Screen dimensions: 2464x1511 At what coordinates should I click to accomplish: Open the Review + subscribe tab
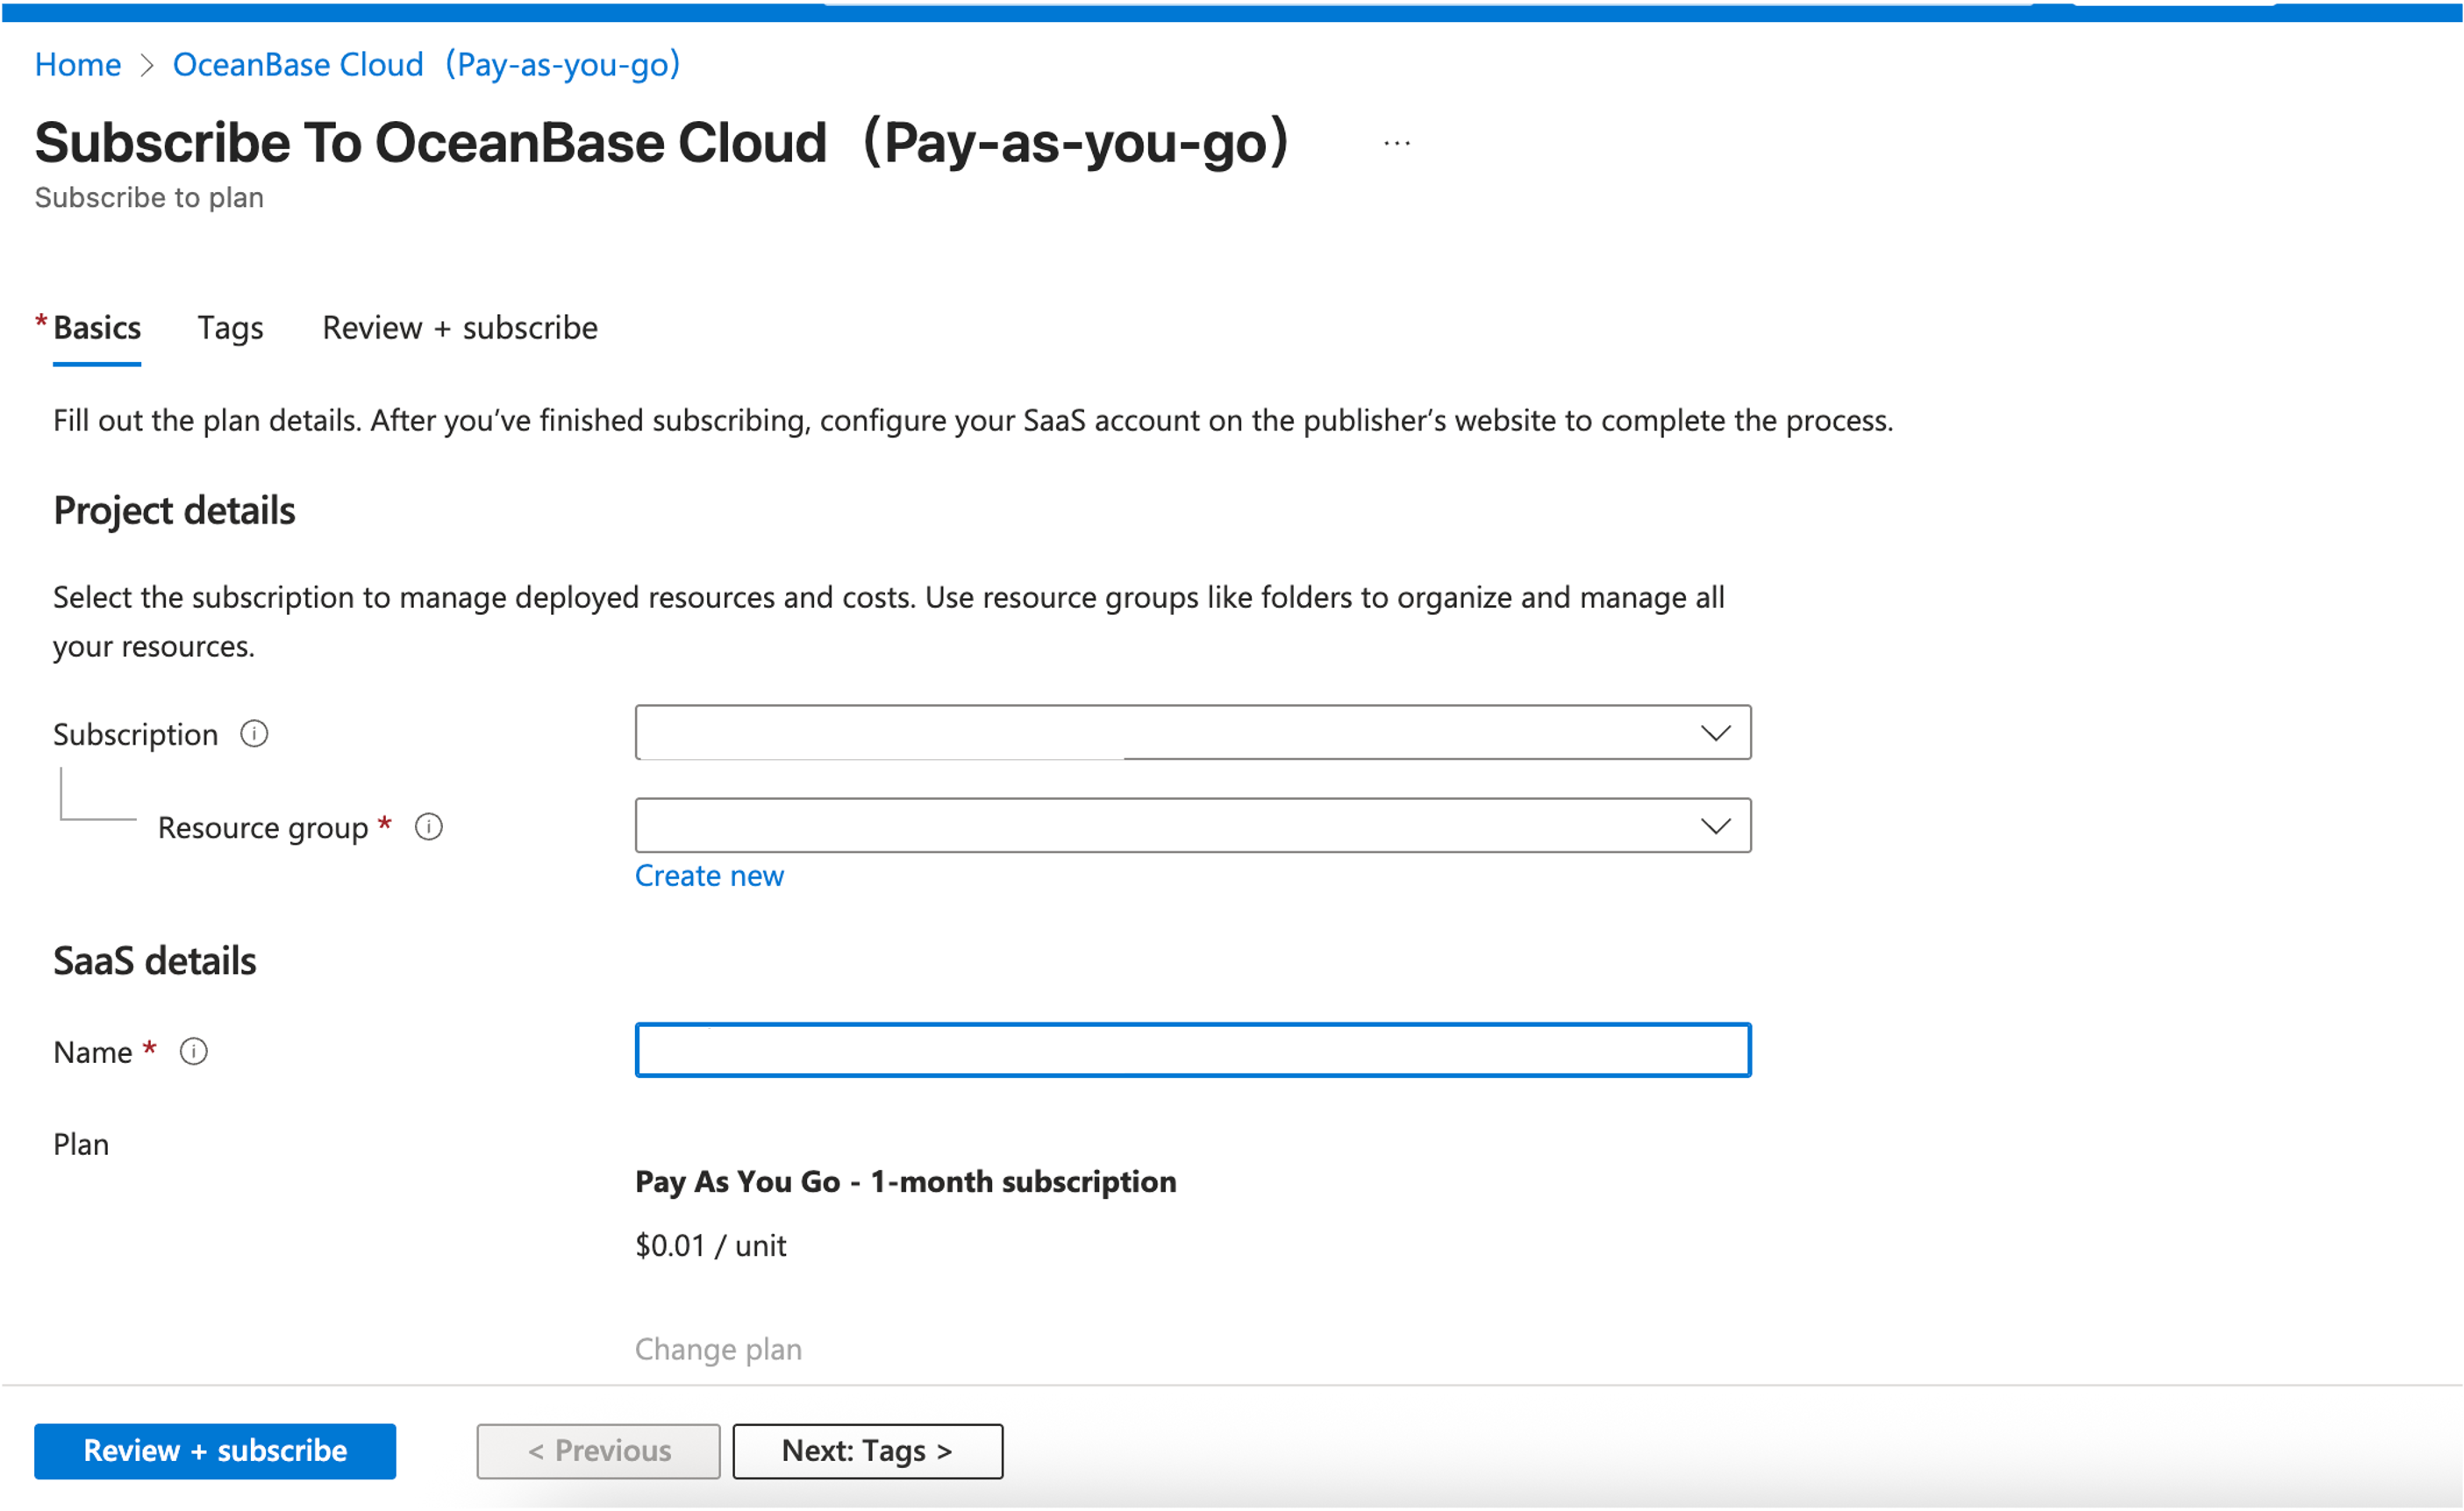pyautogui.click(x=459, y=328)
